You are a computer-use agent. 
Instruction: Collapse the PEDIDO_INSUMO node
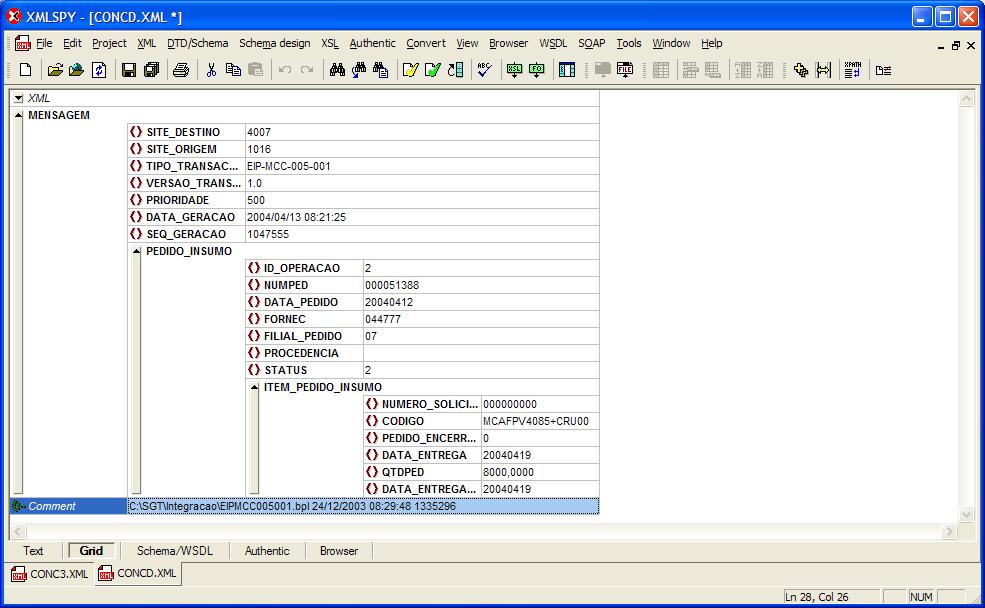pos(137,252)
